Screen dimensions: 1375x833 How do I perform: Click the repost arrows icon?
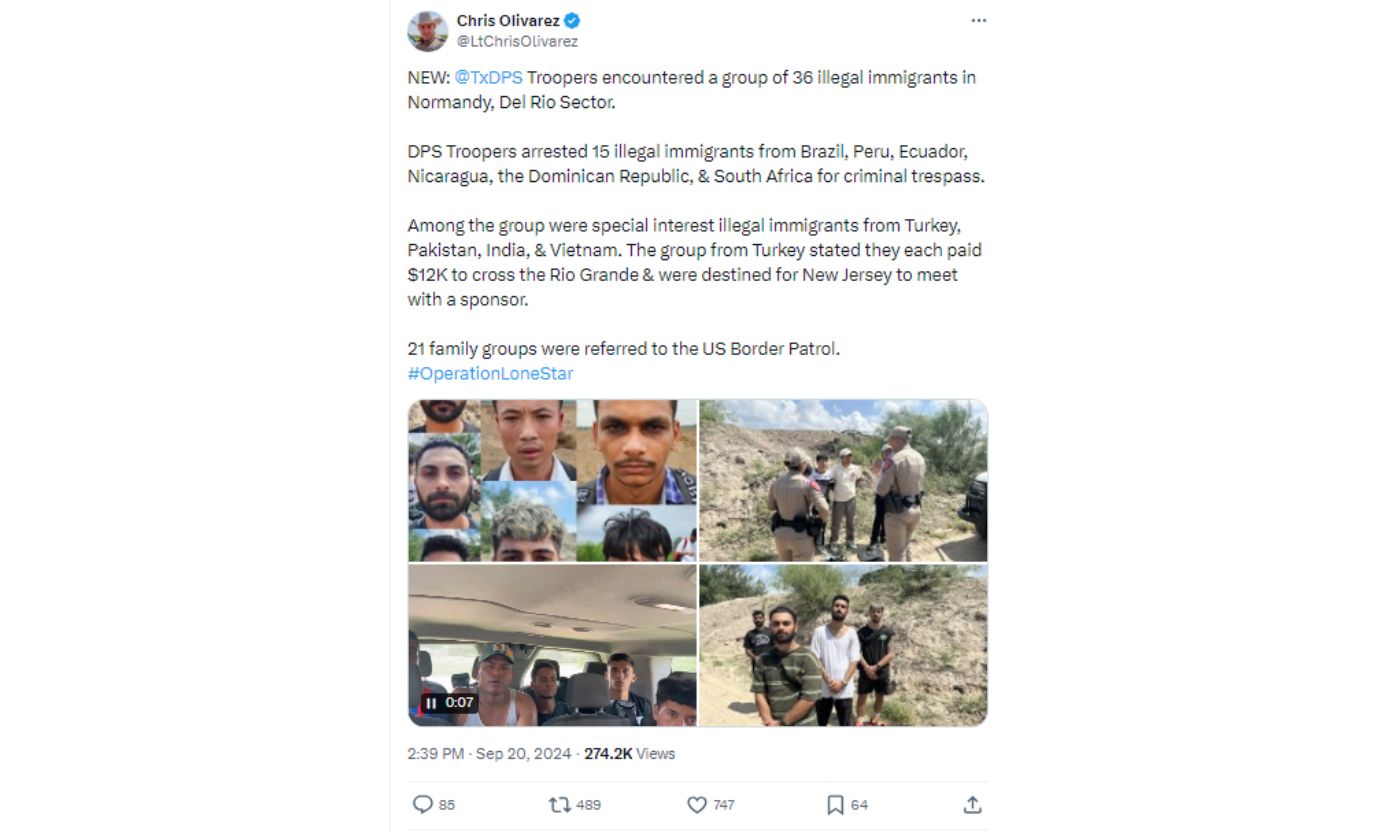pyautogui.click(x=559, y=805)
